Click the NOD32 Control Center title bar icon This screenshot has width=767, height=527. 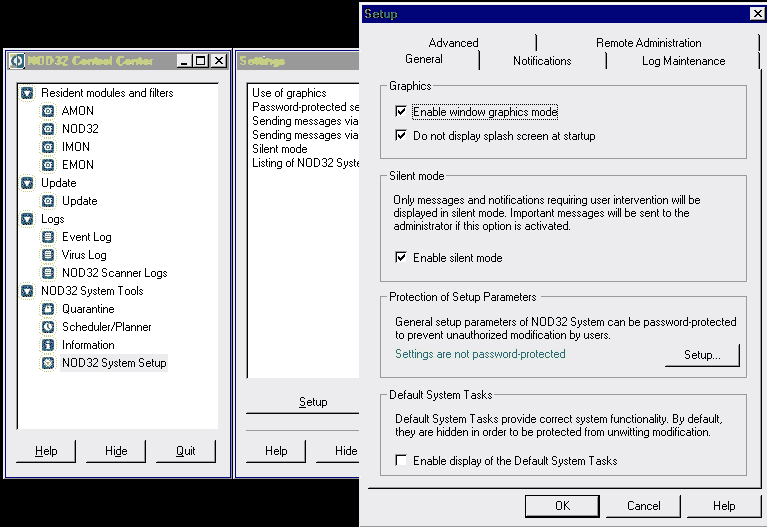(x=17, y=61)
